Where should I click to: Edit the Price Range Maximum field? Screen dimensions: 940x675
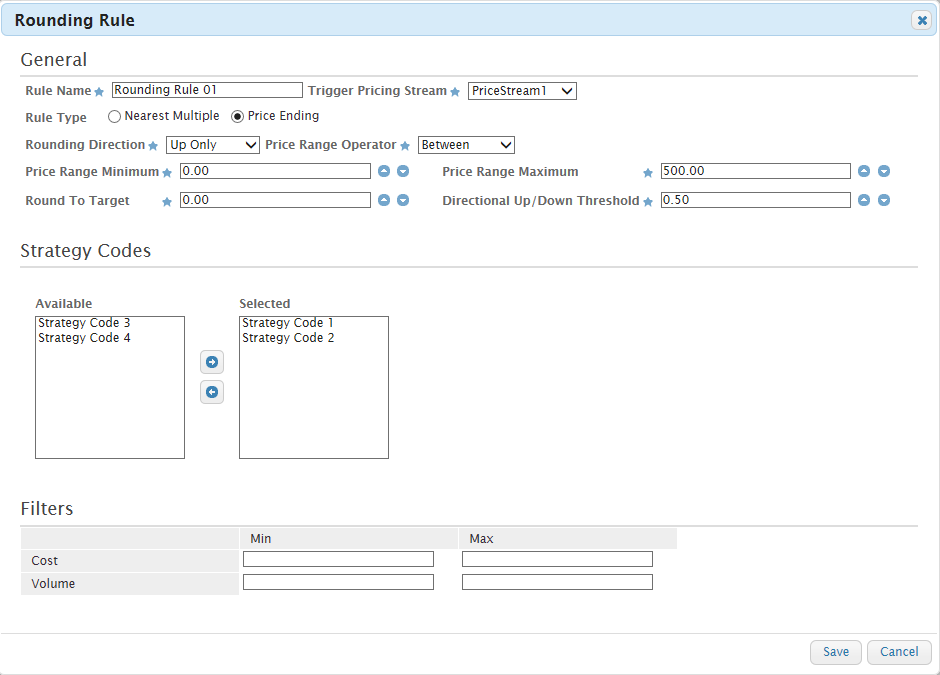[x=756, y=171]
